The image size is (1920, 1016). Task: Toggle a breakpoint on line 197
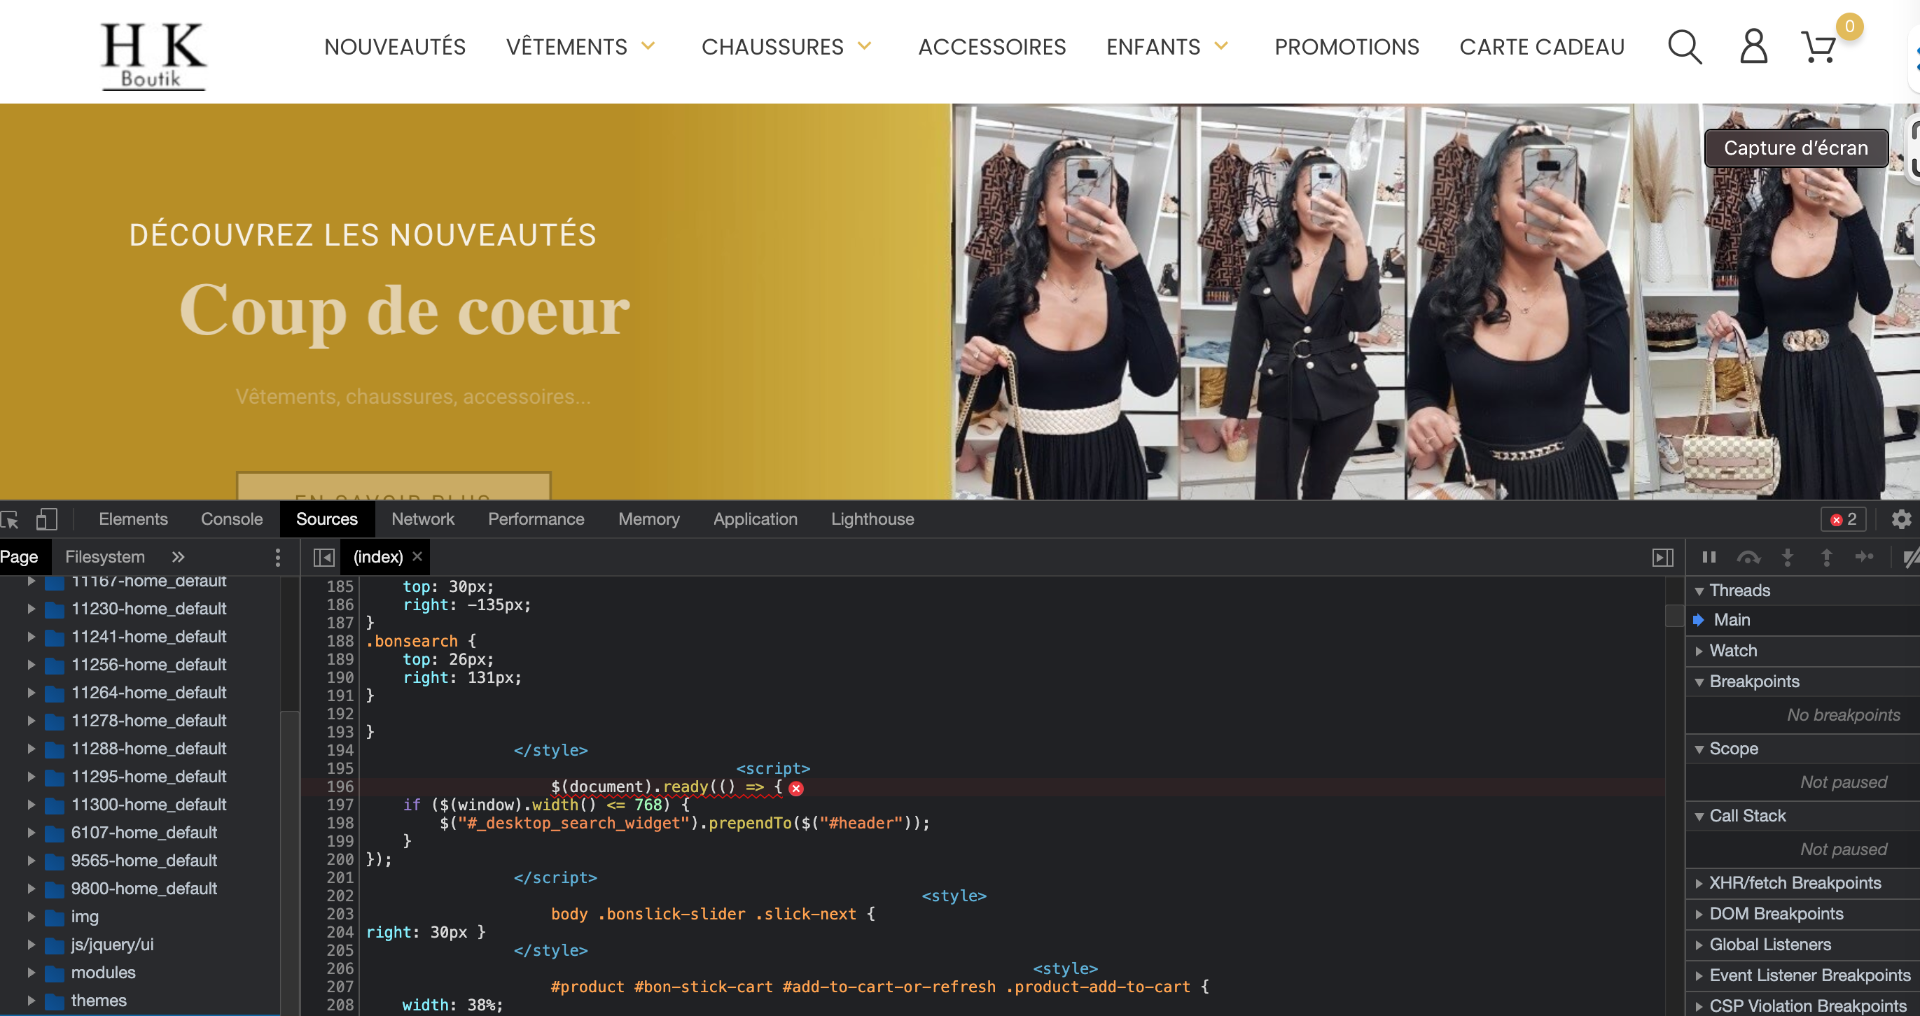(x=340, y=805)
